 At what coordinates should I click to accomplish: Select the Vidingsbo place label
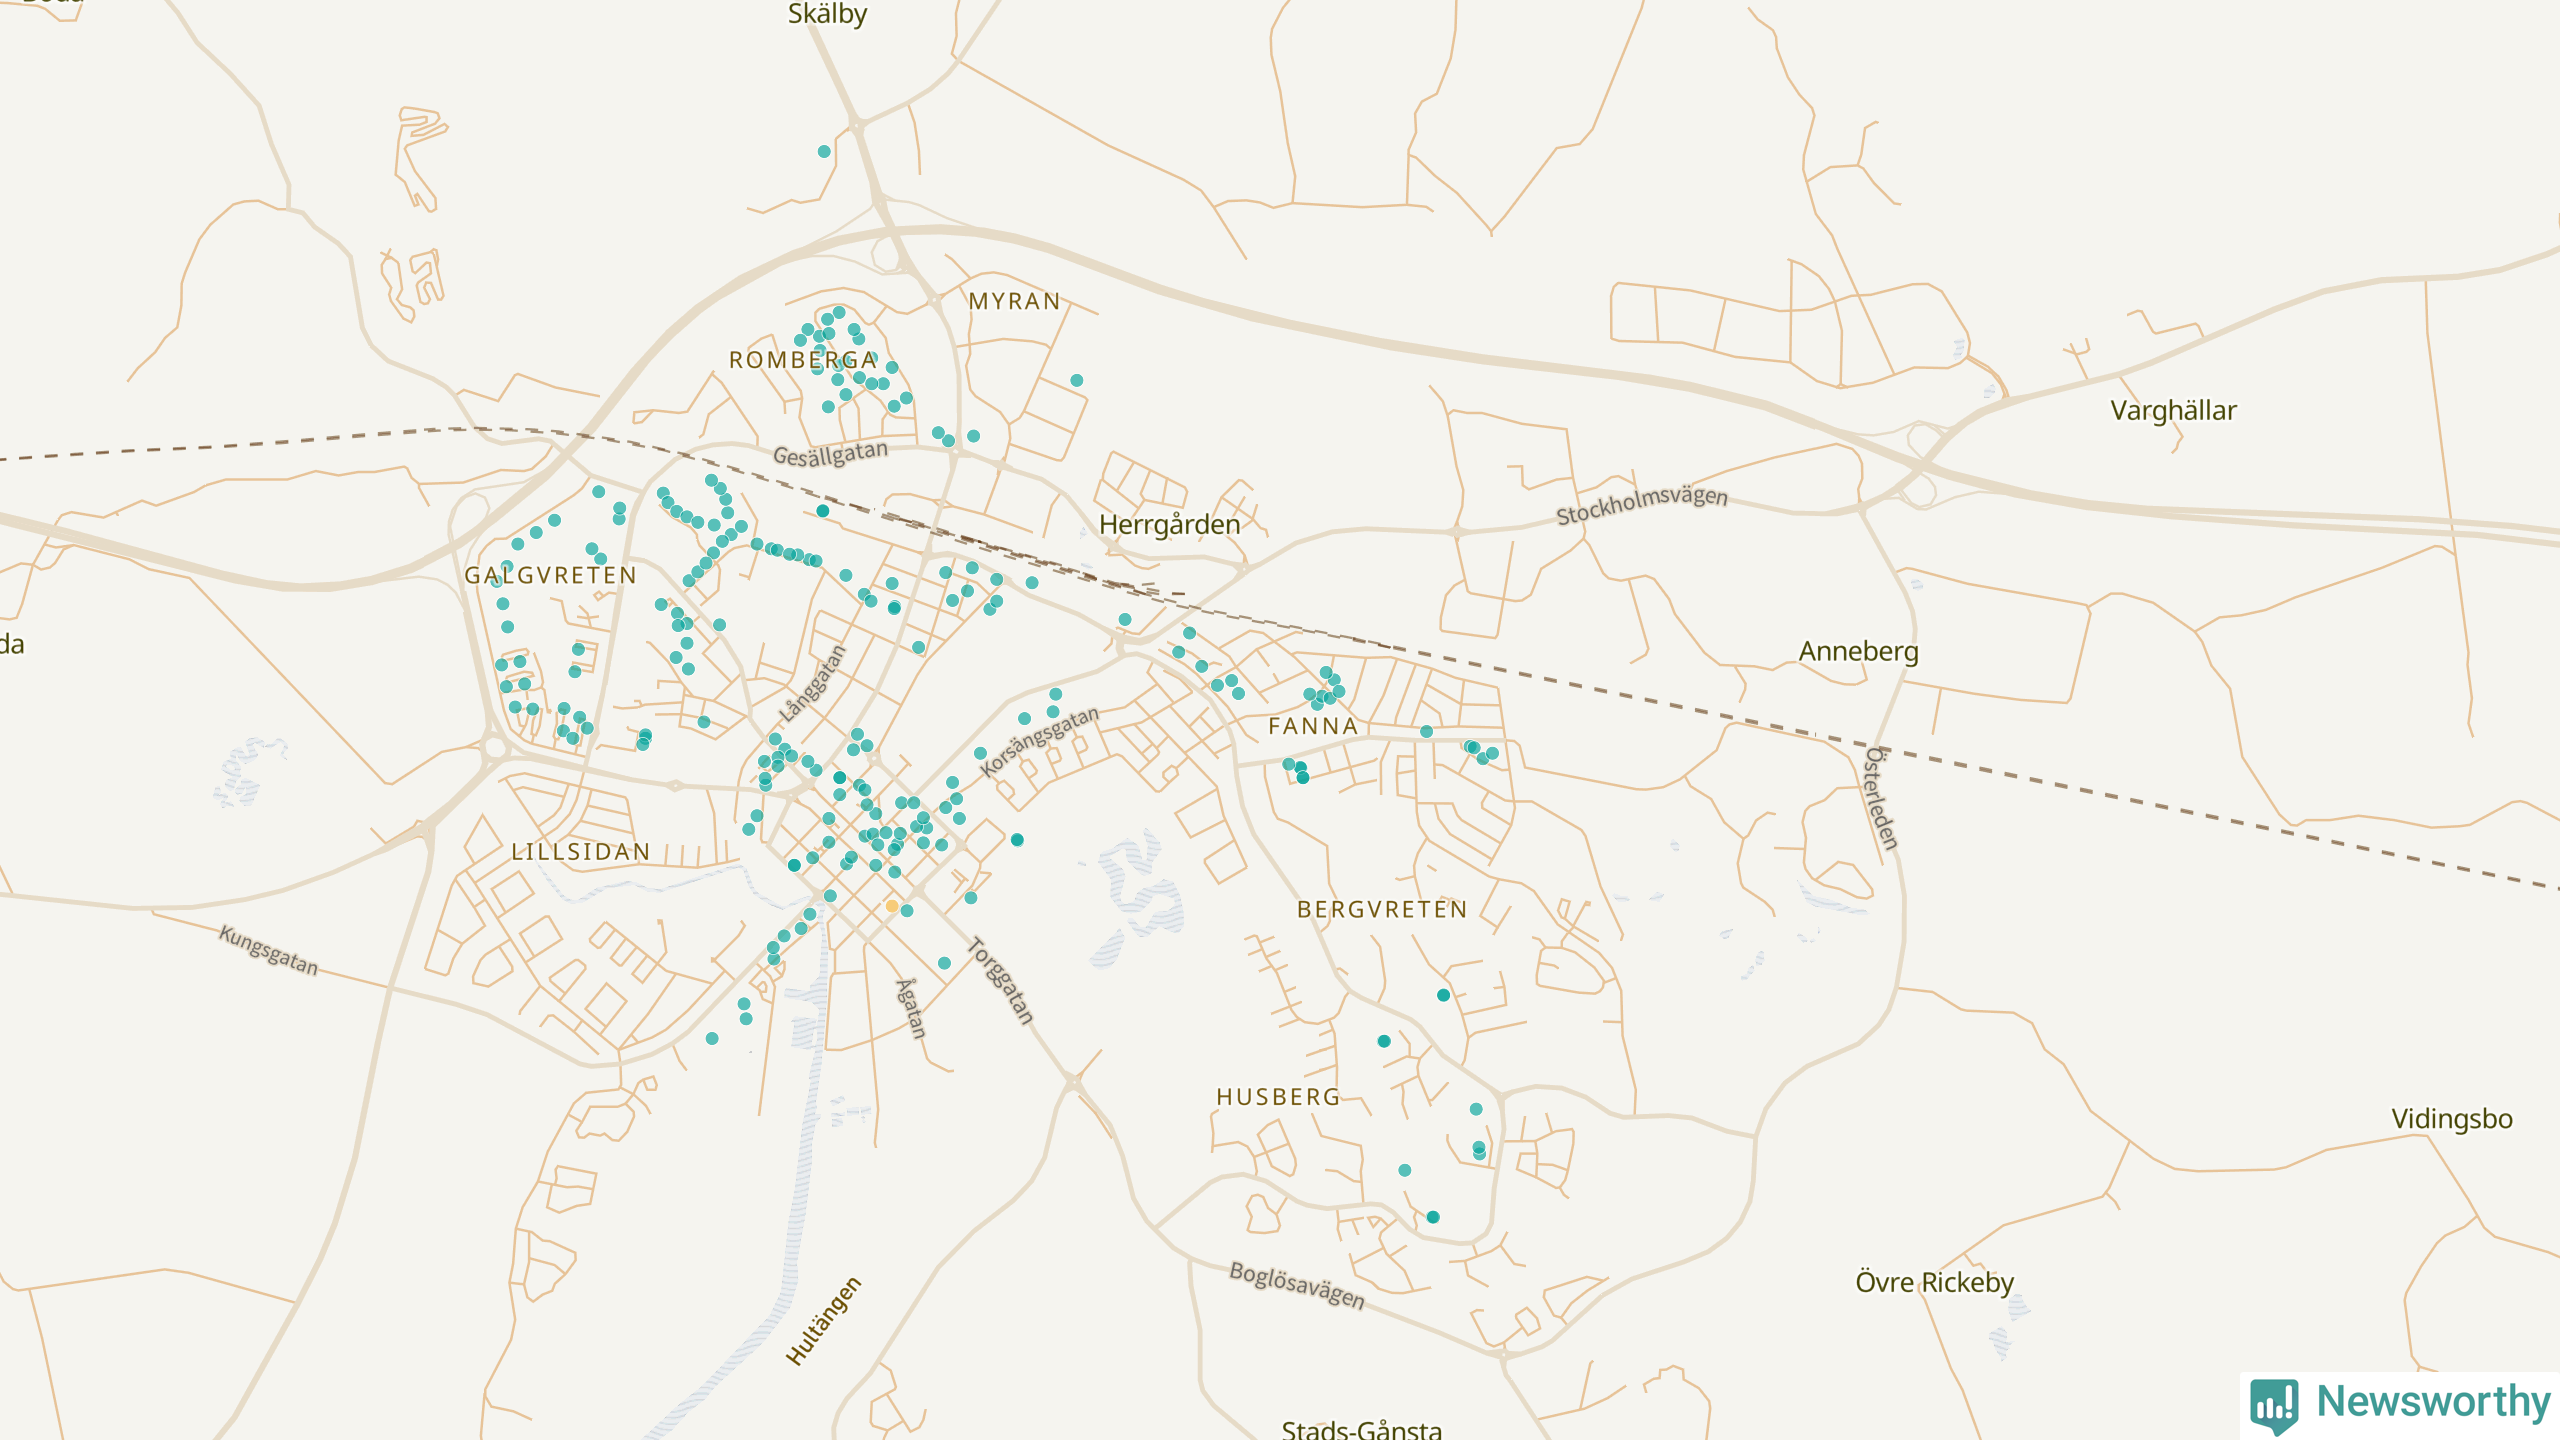tap(2451, 1118)
